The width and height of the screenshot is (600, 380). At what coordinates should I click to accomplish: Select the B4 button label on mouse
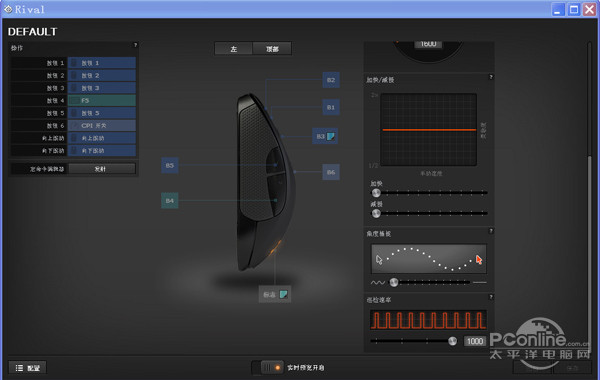(x=170, y=201)
